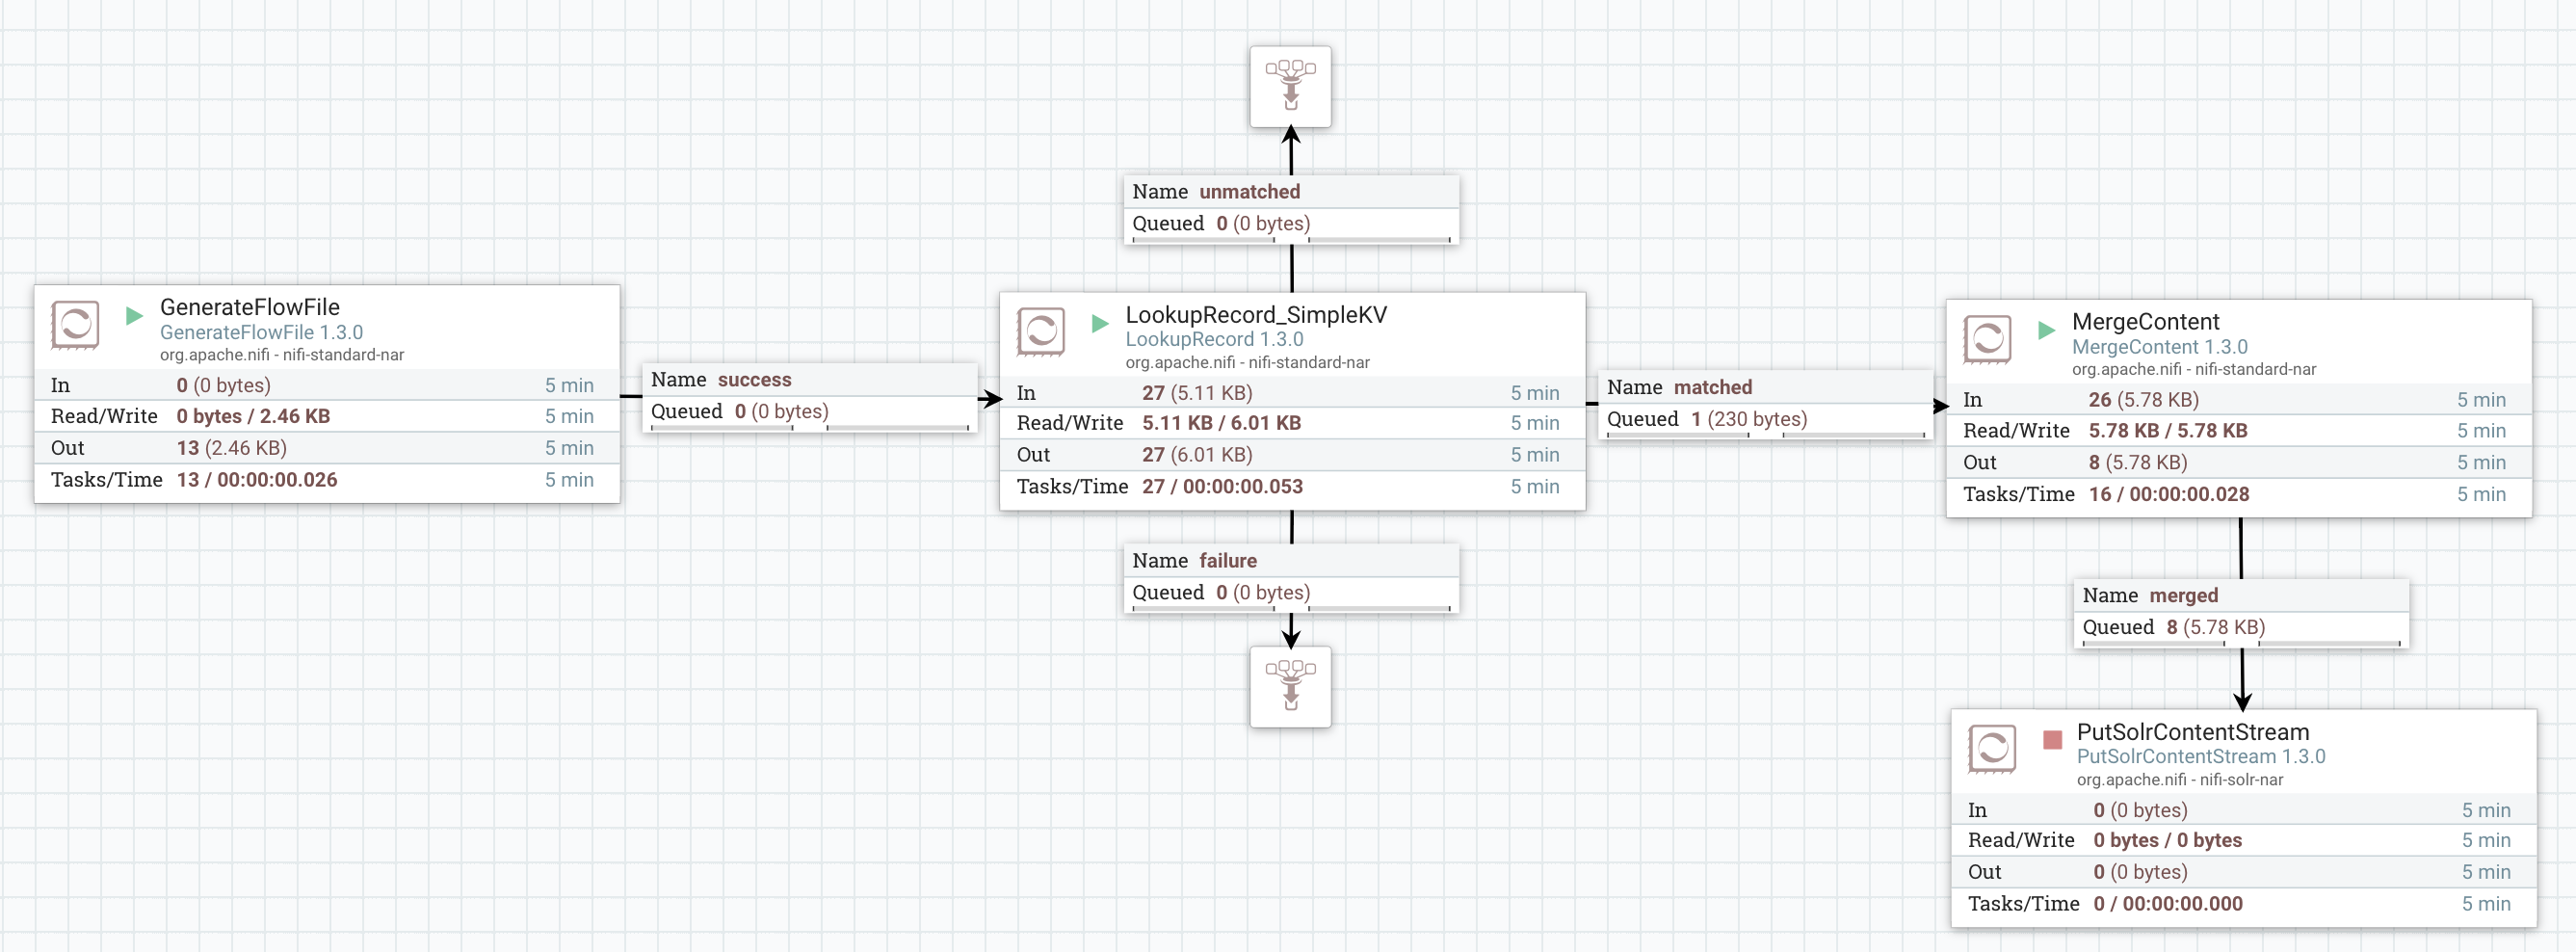The height and width of the screenshot is (952, 2576).
Task: Click the PutSolrContentStream processor icon
Action: tap(1991, 749)
